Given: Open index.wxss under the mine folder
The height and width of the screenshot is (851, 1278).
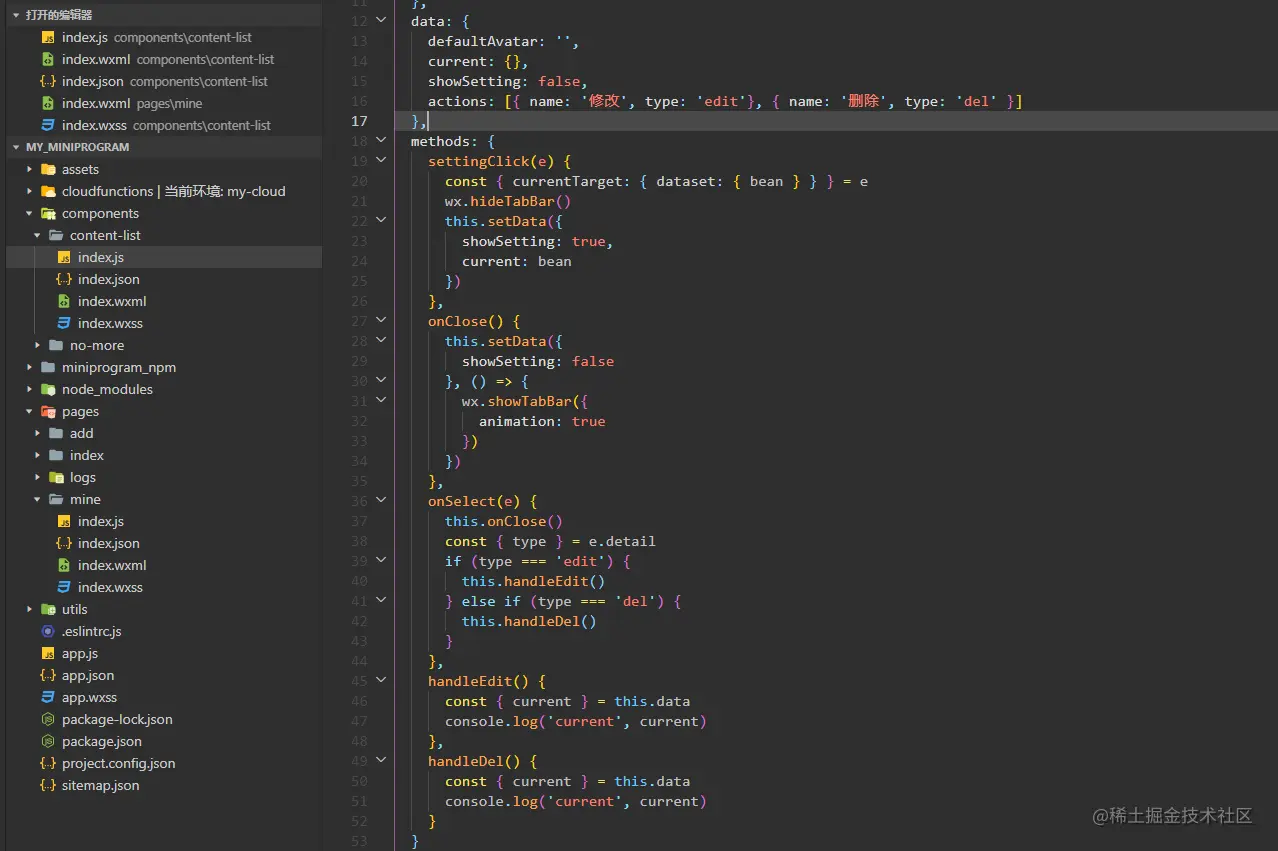Looking at the screenshot, I should [x=164, y=587].
